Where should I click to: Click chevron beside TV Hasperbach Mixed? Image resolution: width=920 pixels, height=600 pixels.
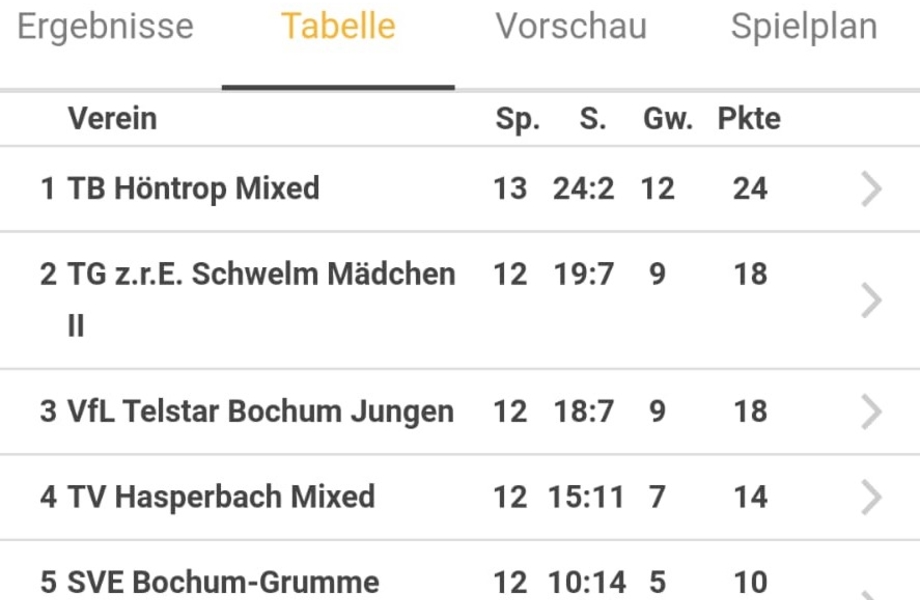click(871, 497)
